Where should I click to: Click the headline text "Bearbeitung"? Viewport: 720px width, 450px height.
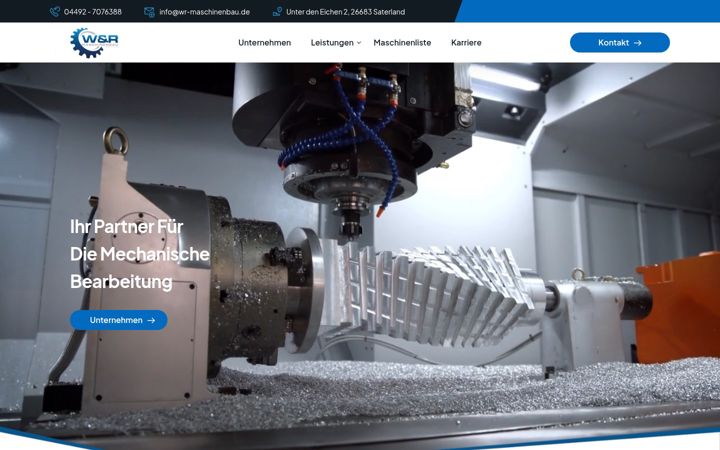121,281
